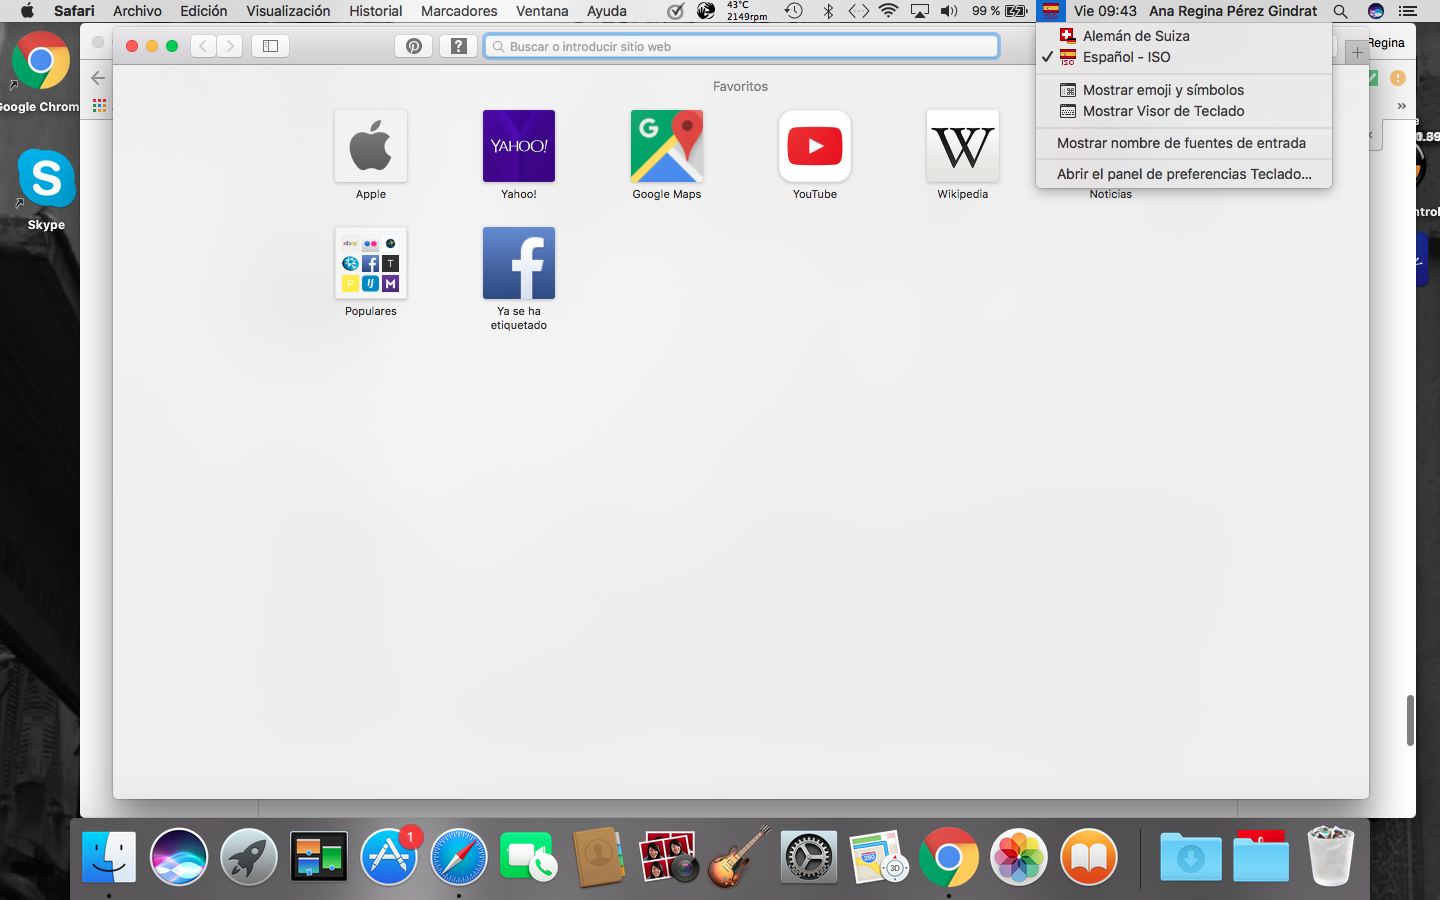Screen dimensions: 1440x900
Task: Open Launchpad from the Dock
Action: [x=249, y=857]
